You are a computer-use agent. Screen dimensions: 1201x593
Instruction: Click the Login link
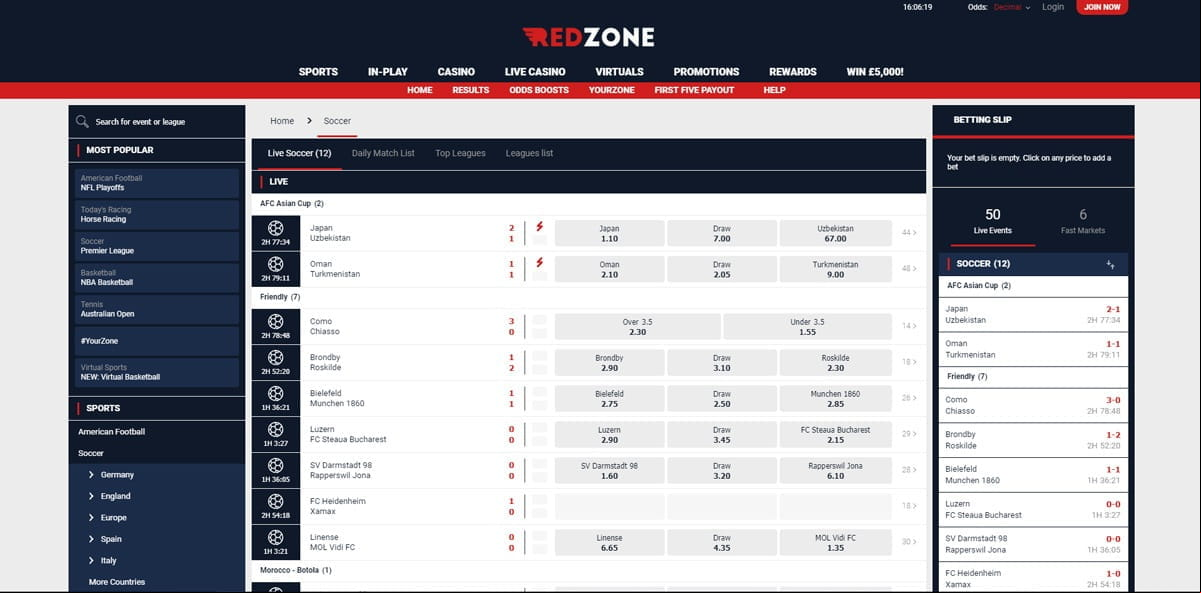coord(1052,7)
